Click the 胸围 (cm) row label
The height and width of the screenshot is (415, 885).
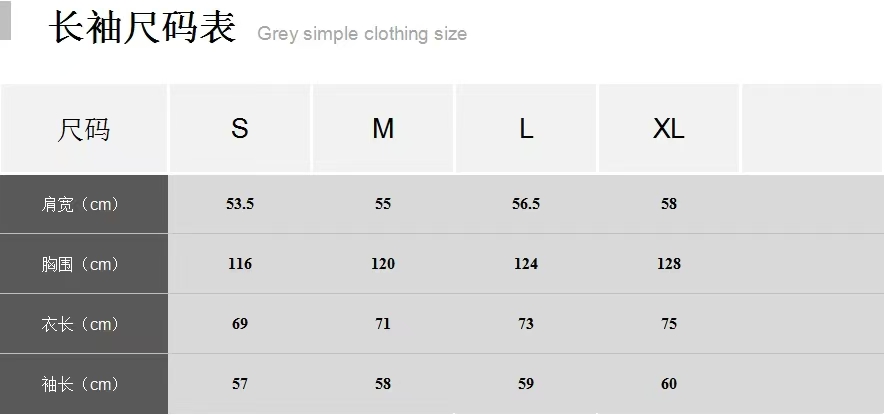pos(81,264)
